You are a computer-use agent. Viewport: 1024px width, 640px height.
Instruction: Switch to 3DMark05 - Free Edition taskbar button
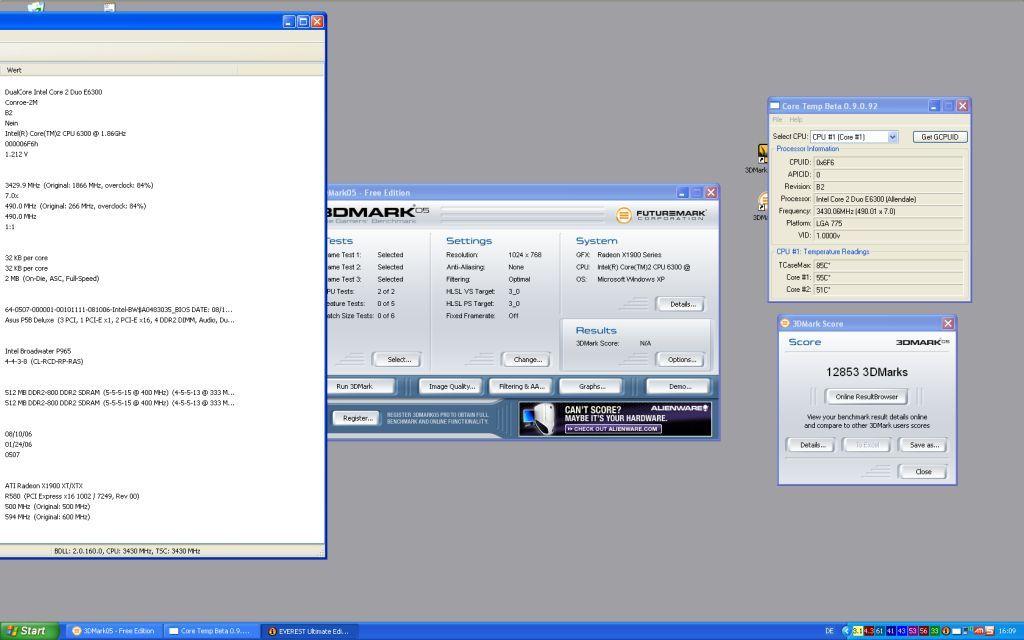(113, 631)
